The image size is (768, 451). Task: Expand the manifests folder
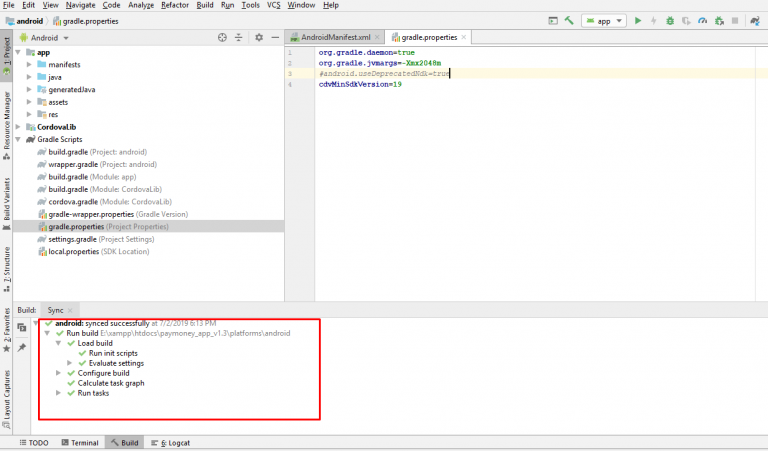tap(30, 64)
